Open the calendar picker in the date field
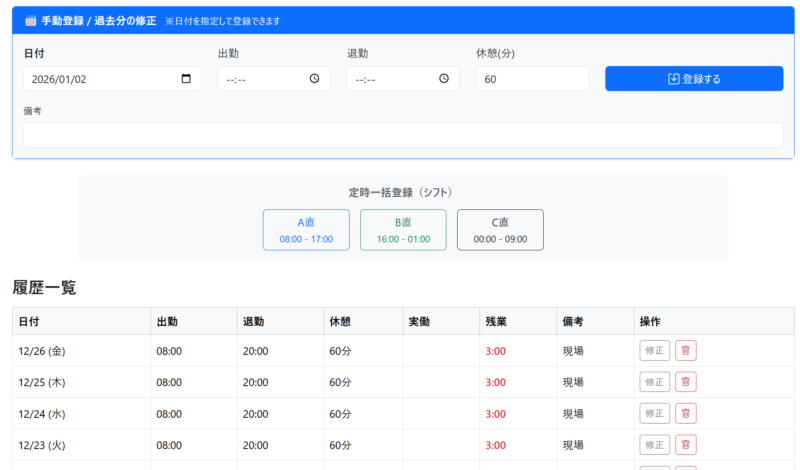The height and width of the screenshot is (470, 800). (186, 79)
